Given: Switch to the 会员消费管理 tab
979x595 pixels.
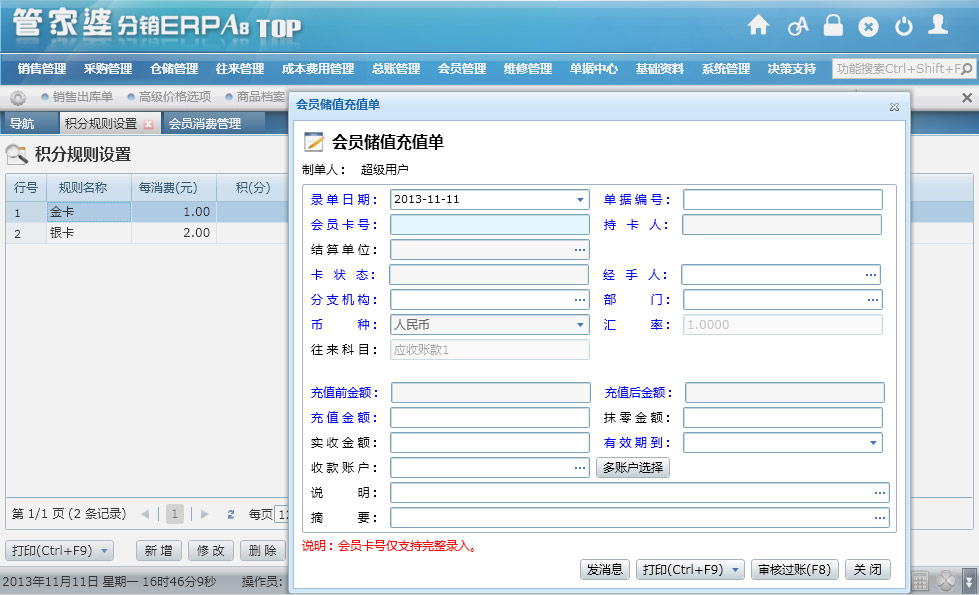Looking at the screenshot, I should [205, 124].
